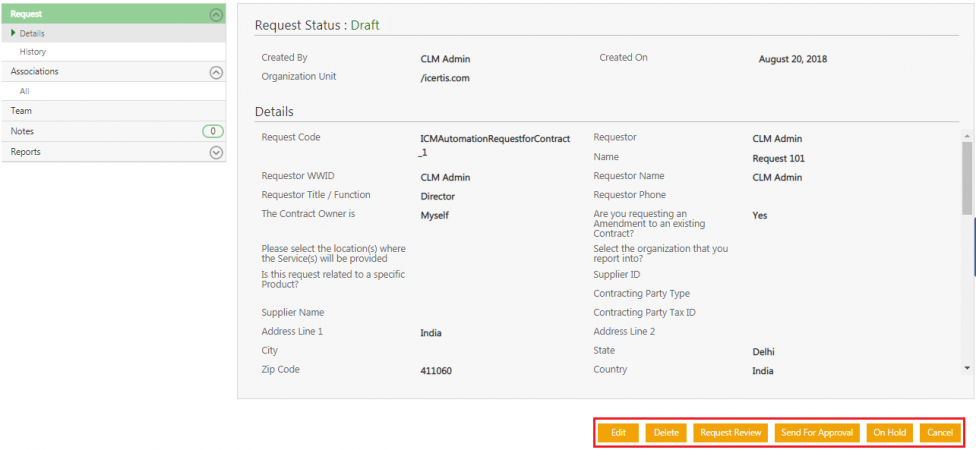
Task: Collapse the Associations section chevron
Action: [216, 72]
